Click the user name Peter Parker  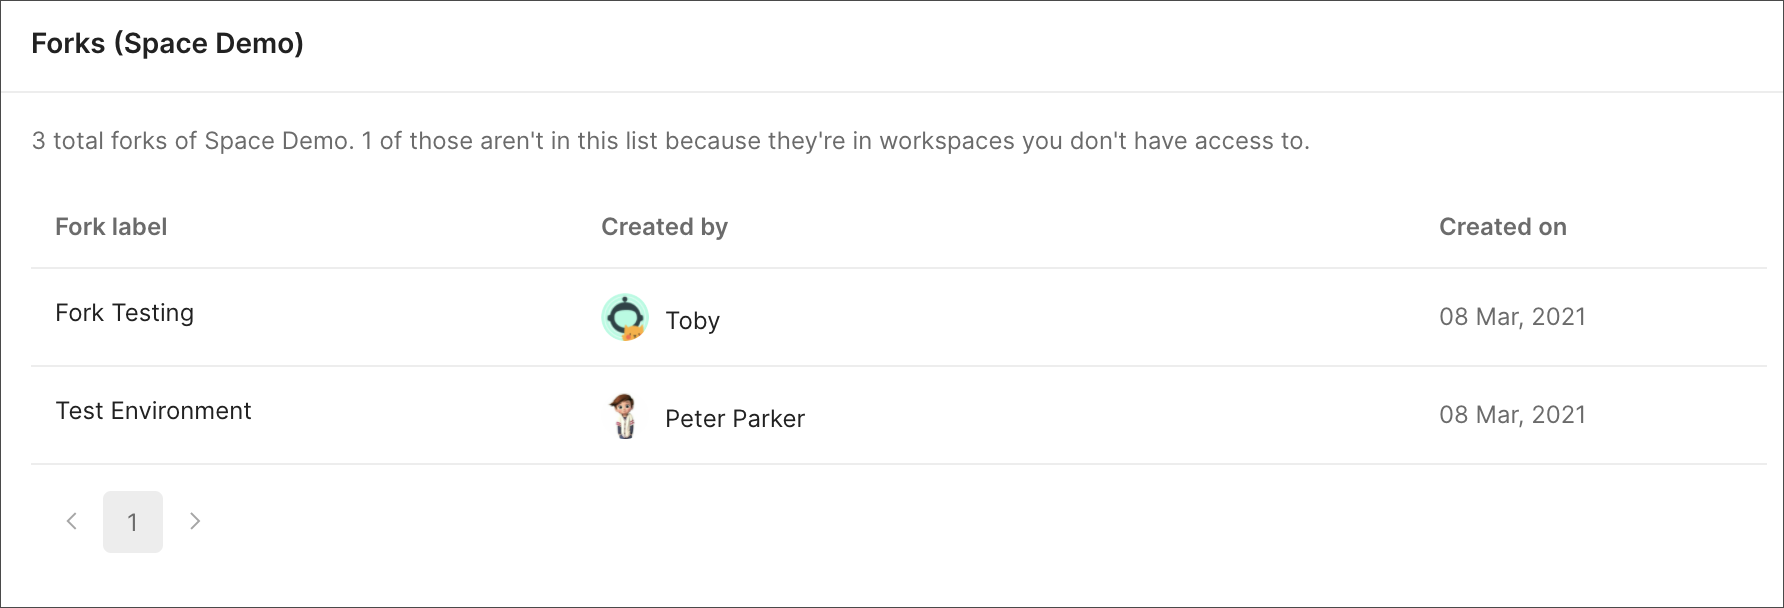point(735,419)
